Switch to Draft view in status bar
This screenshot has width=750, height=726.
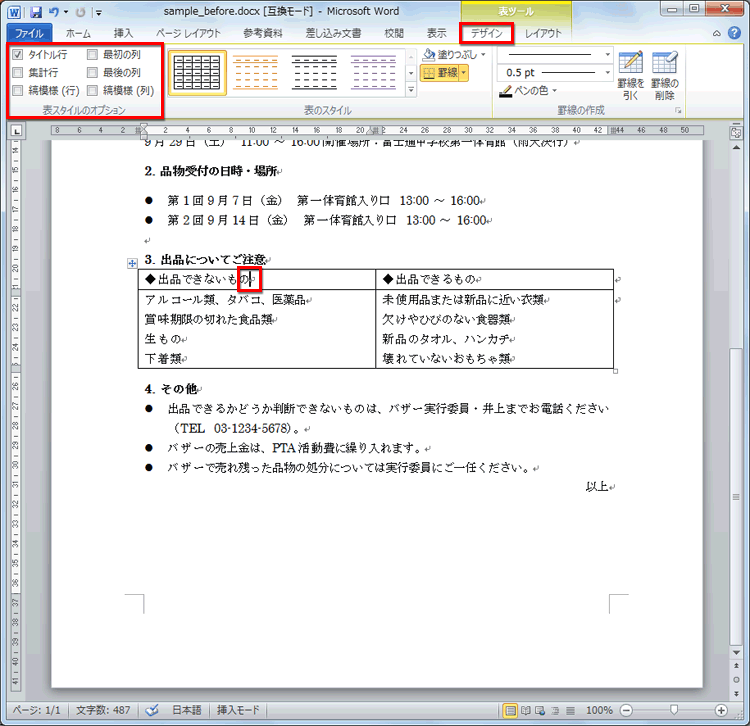point(570,710)
